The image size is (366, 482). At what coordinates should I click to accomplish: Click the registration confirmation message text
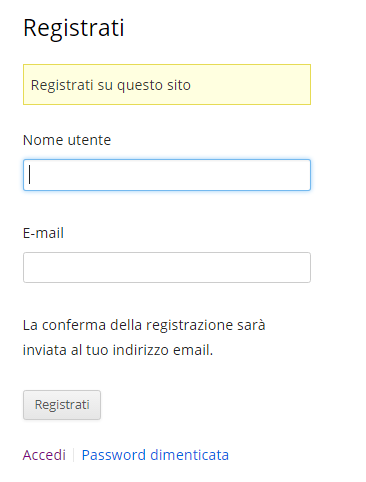pos(144,337)
